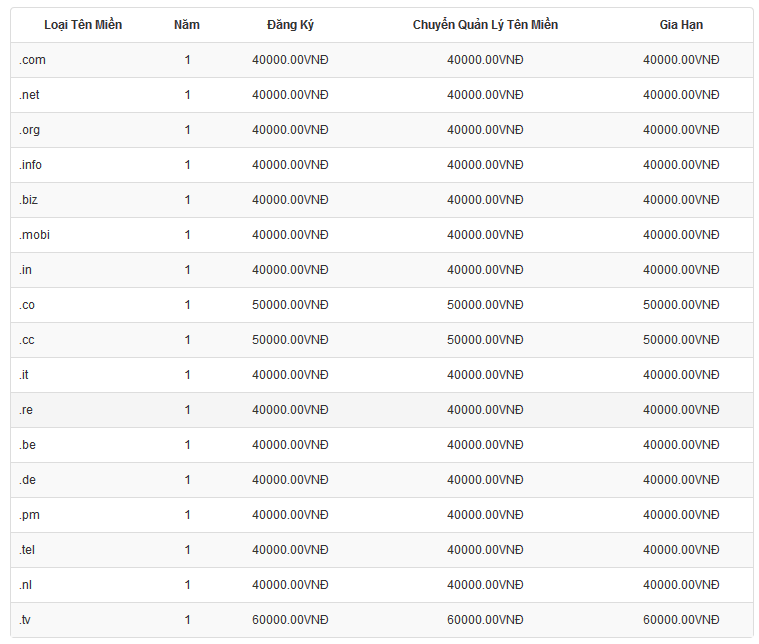Image resolution: width=759 pixels, height=644 pixels.
Task: Select the Gia Hạn column header
Action: click(x=681, y=25)
